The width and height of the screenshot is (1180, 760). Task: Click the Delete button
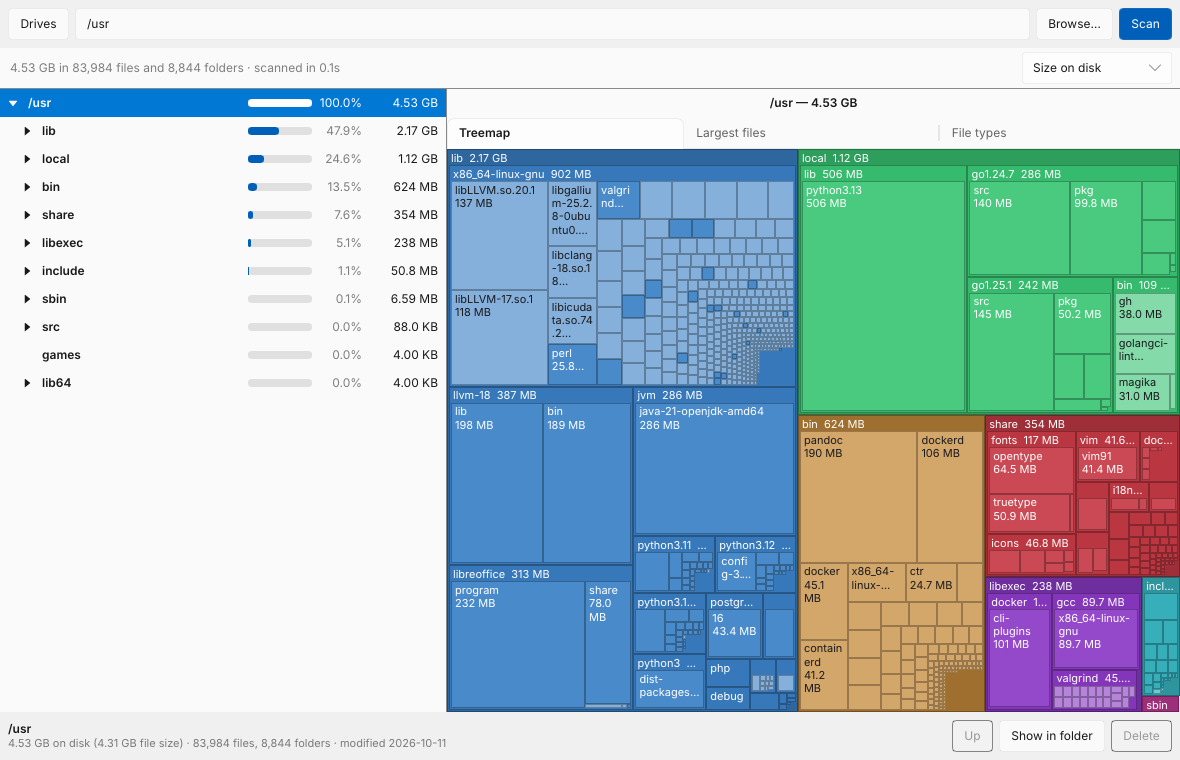click(x=1141, y=736)
